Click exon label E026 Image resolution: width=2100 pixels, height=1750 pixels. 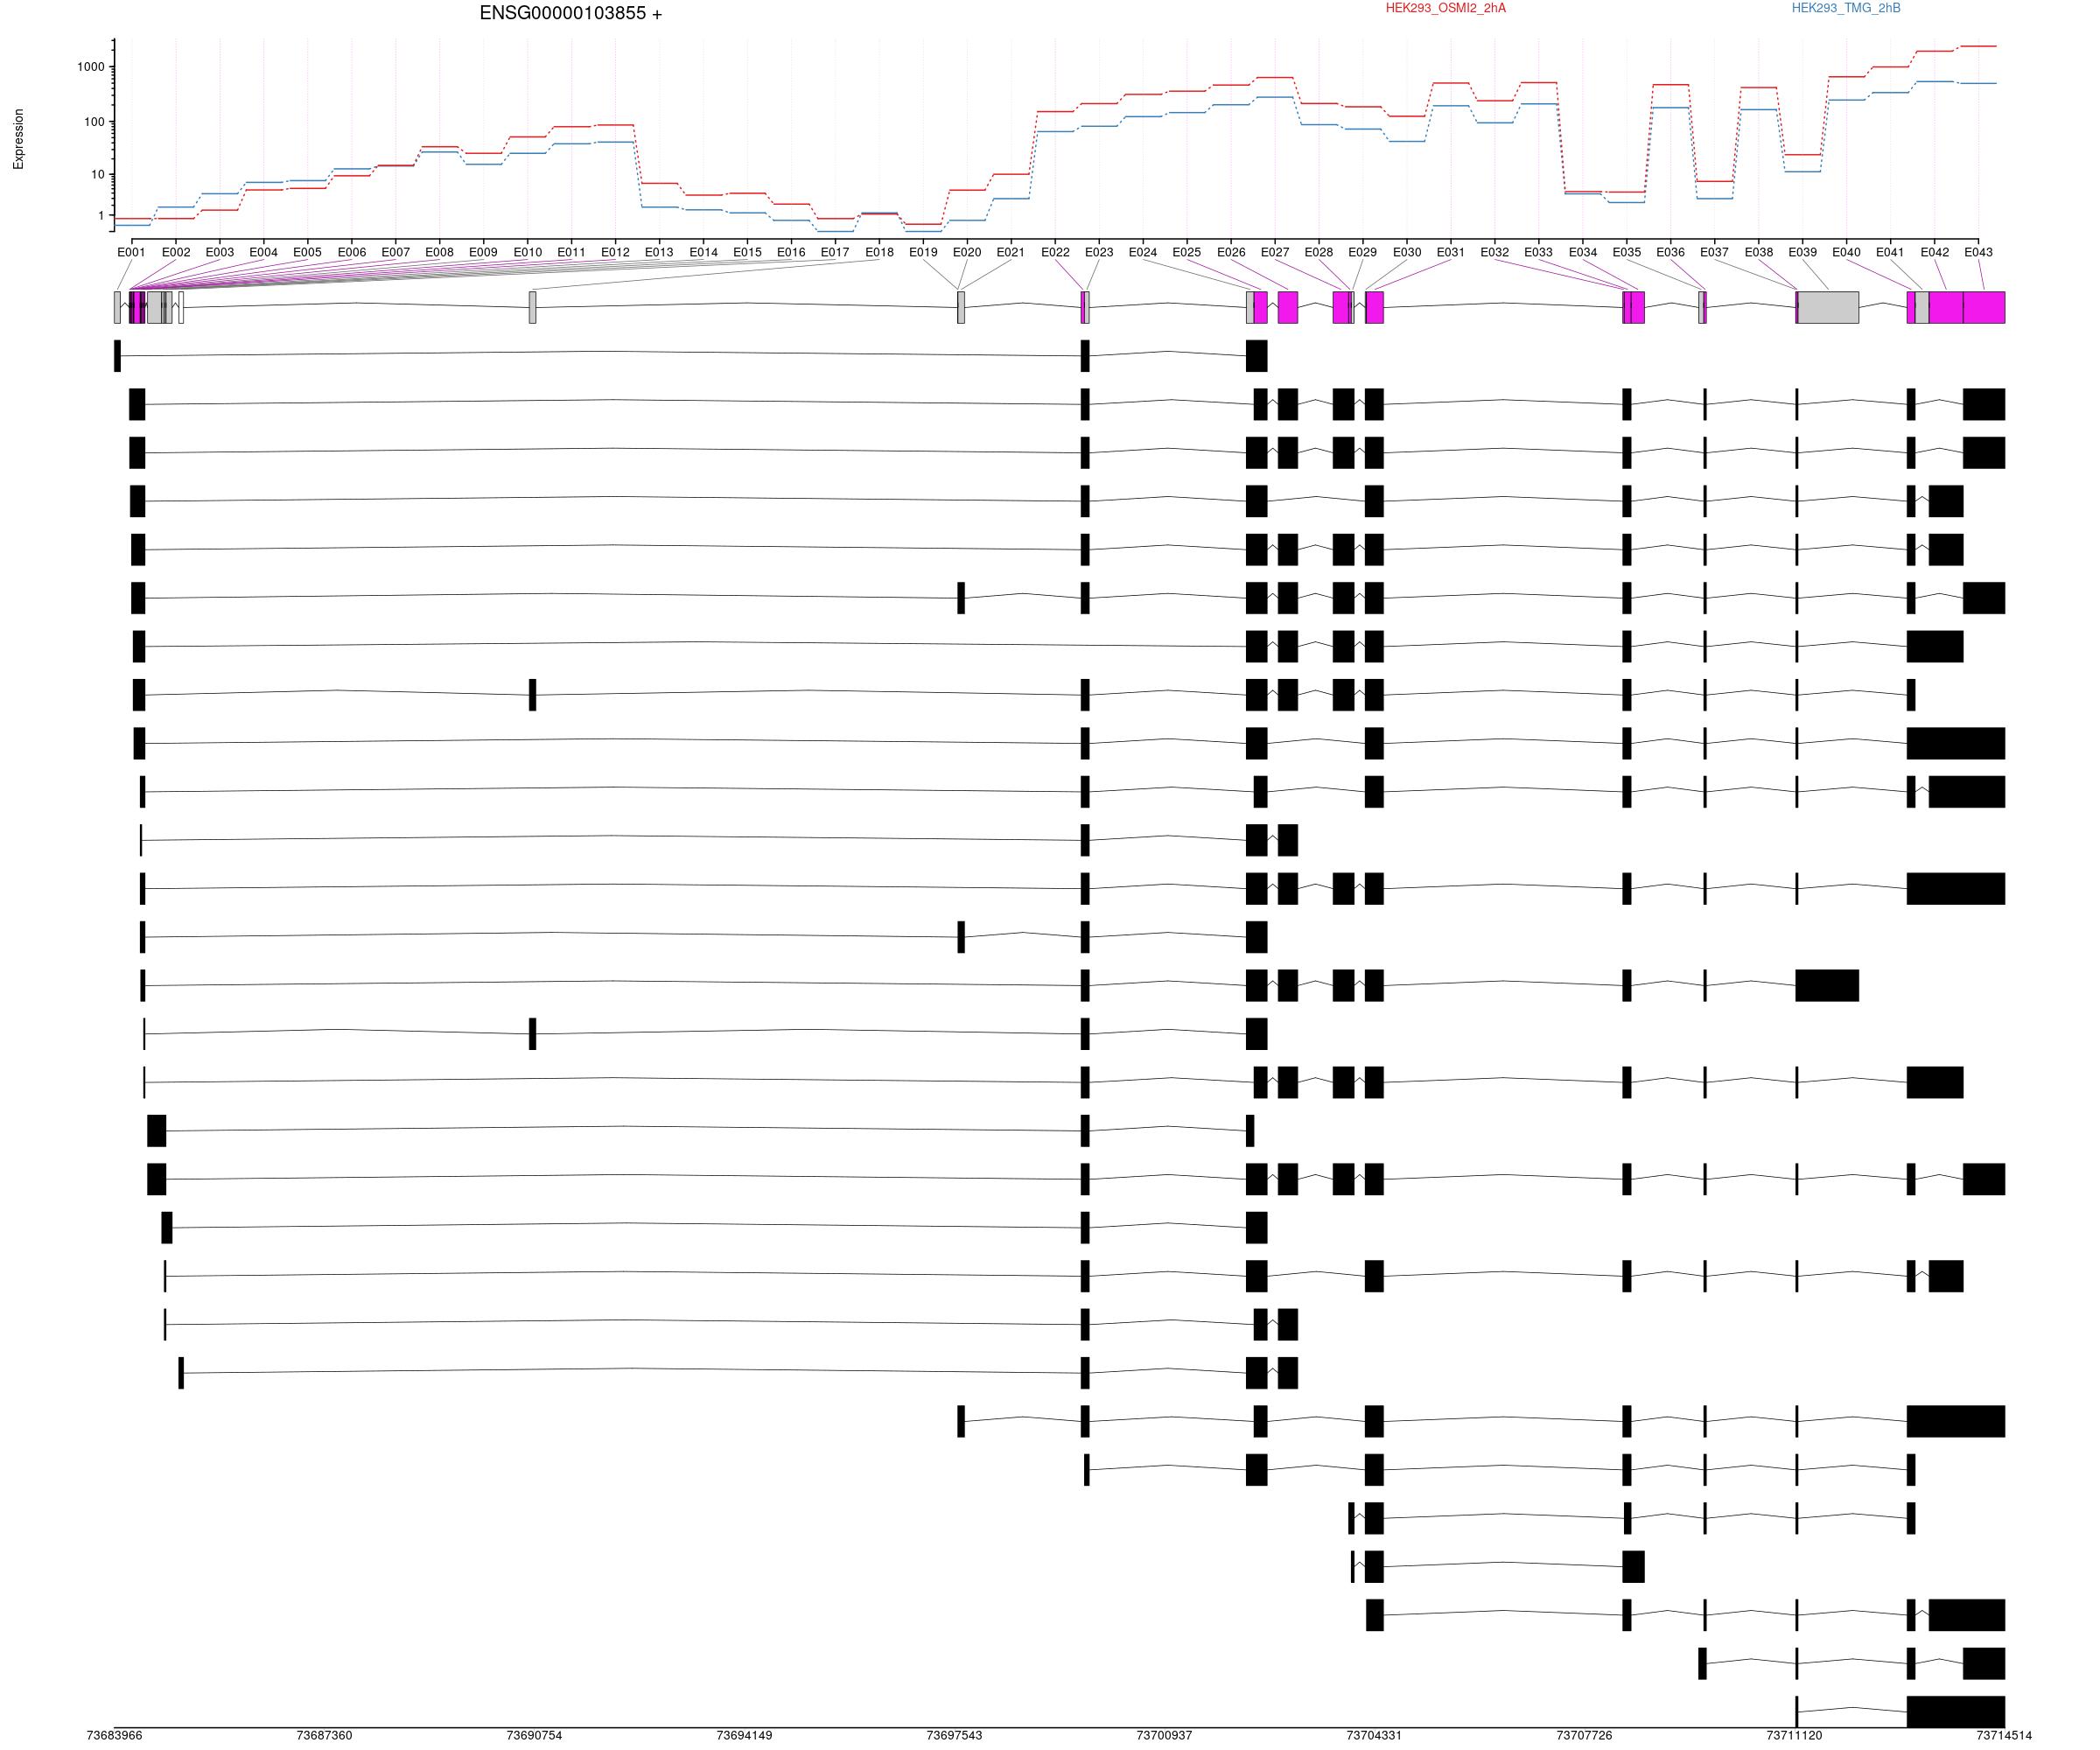click(1231, 253)
